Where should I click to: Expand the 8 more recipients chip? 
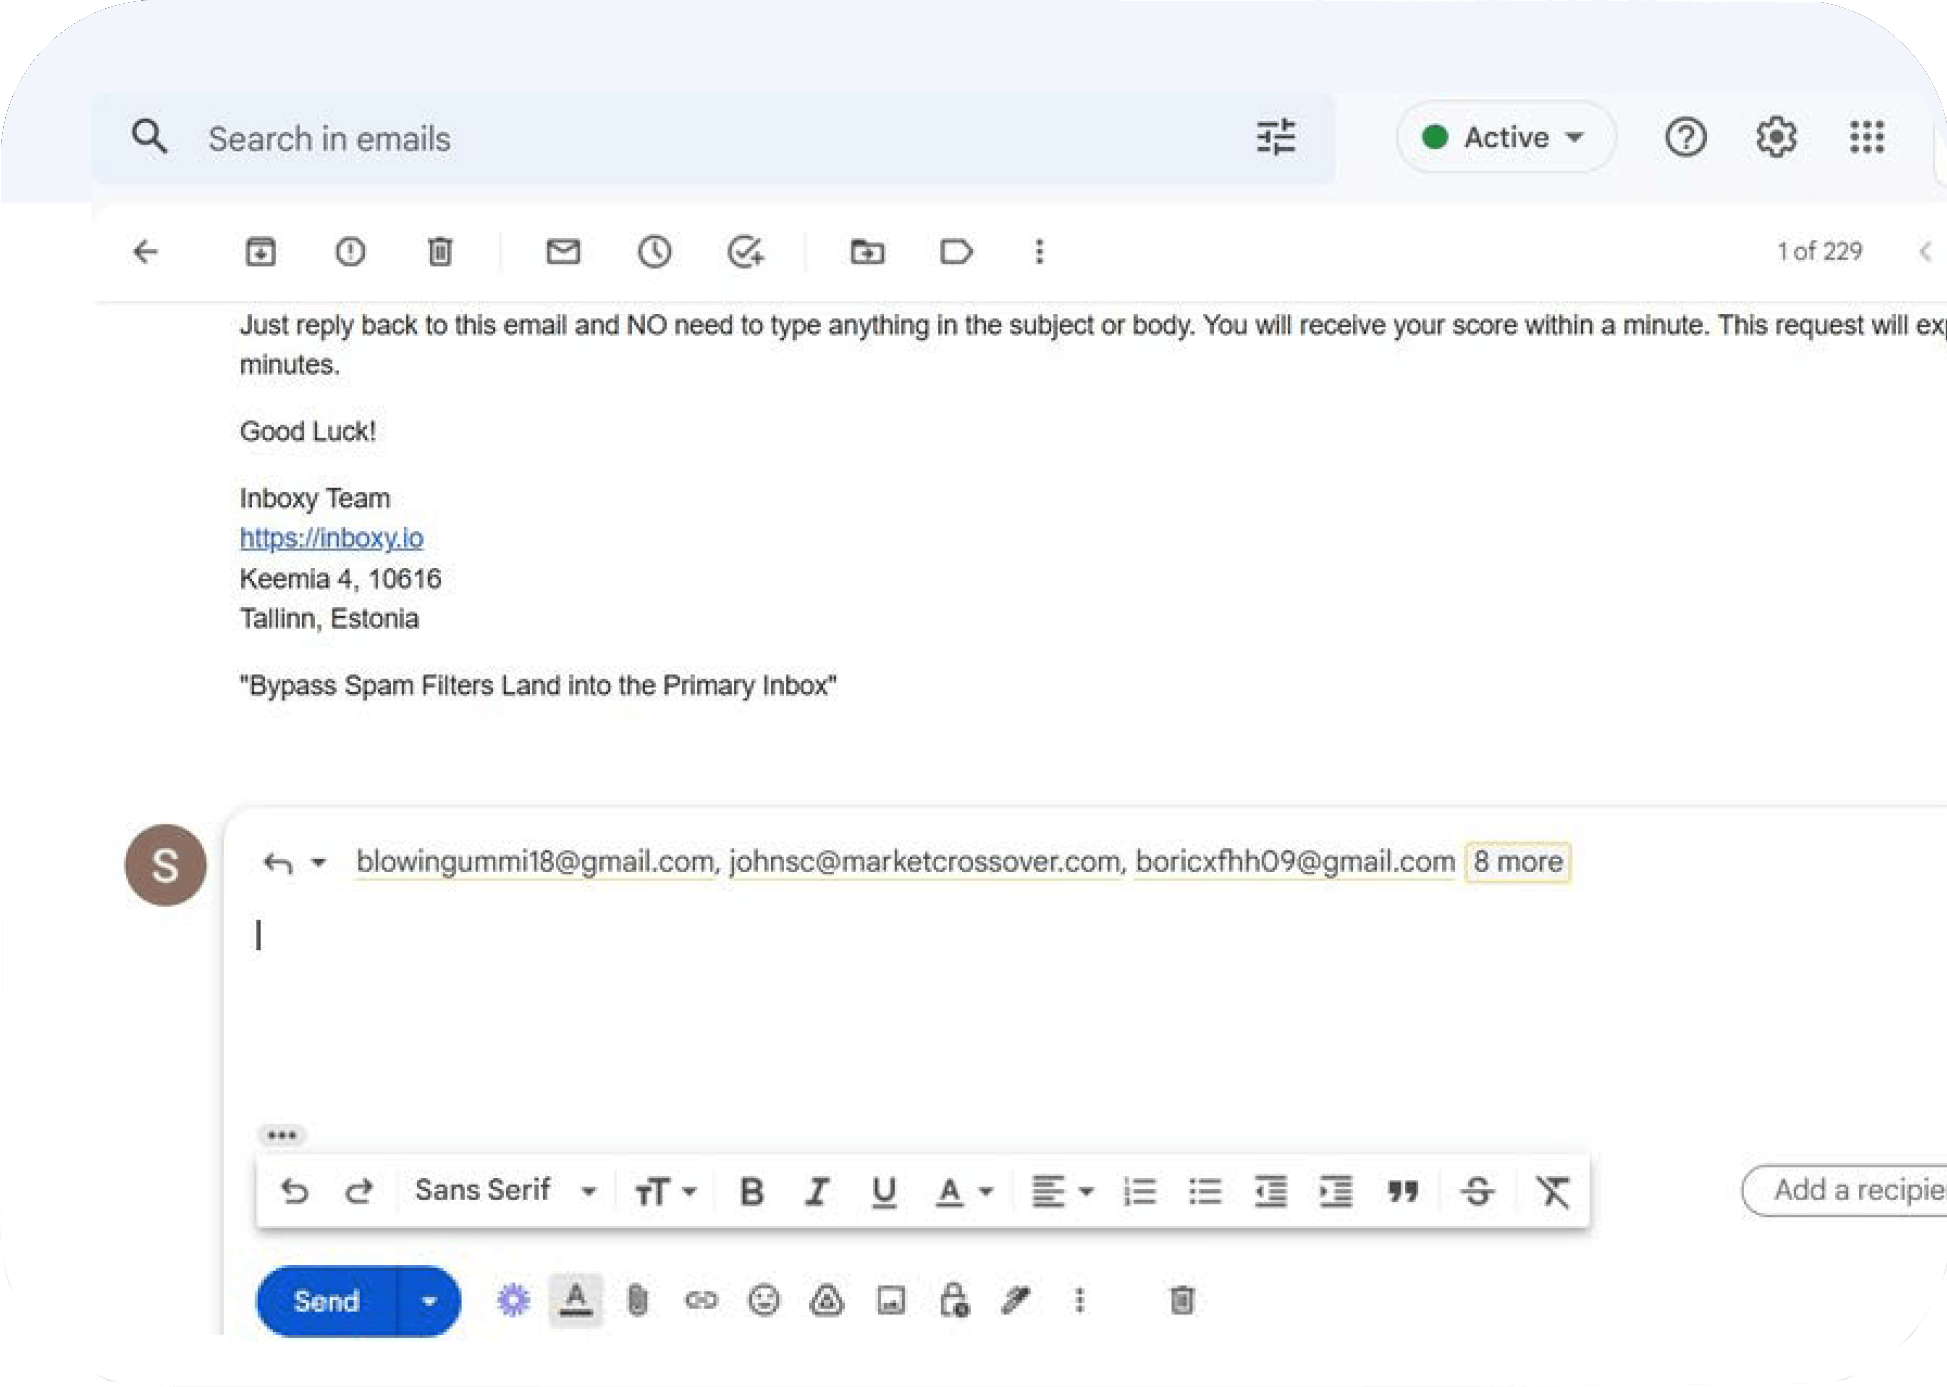[1517, 861]
